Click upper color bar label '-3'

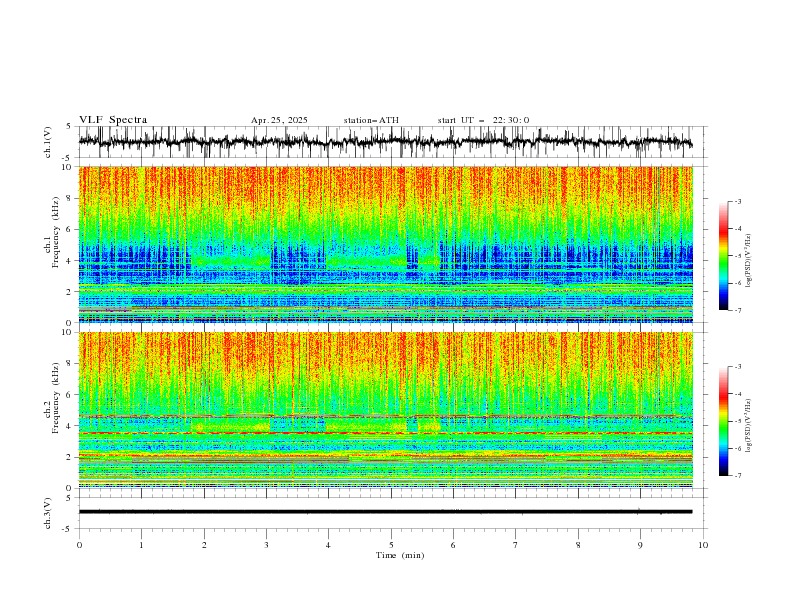[738, 201]
